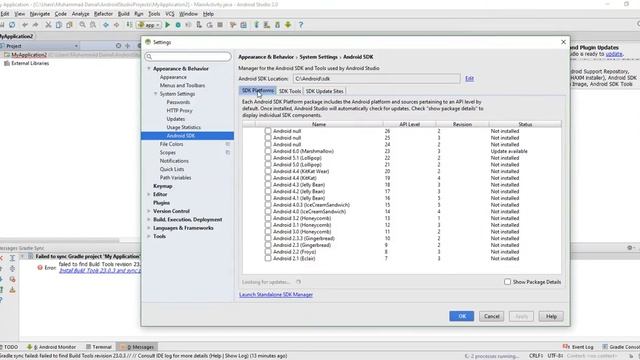Check the Android 2.3.3 (Gingerbread) checkbox
The width and height of the screenshot is (640, 360).
click(x=268, y=238)
